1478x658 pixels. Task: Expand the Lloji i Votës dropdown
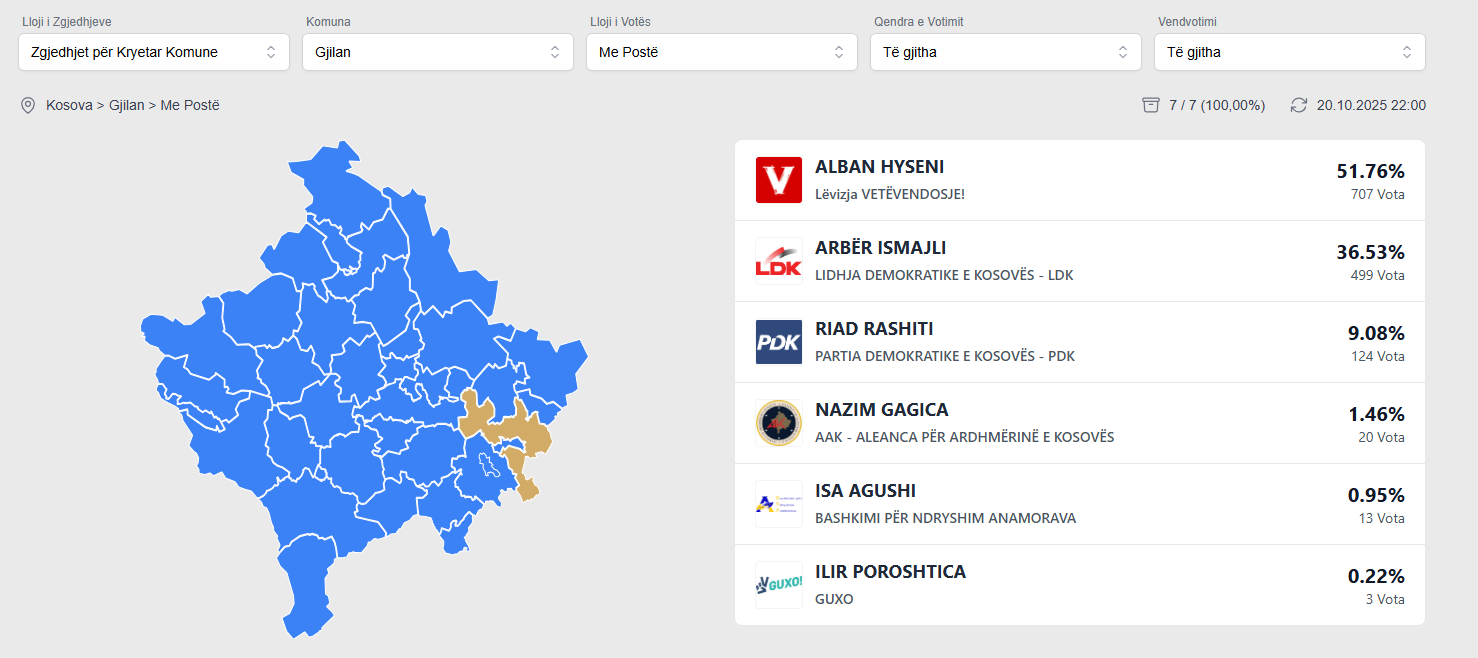(x=722, y=52)
